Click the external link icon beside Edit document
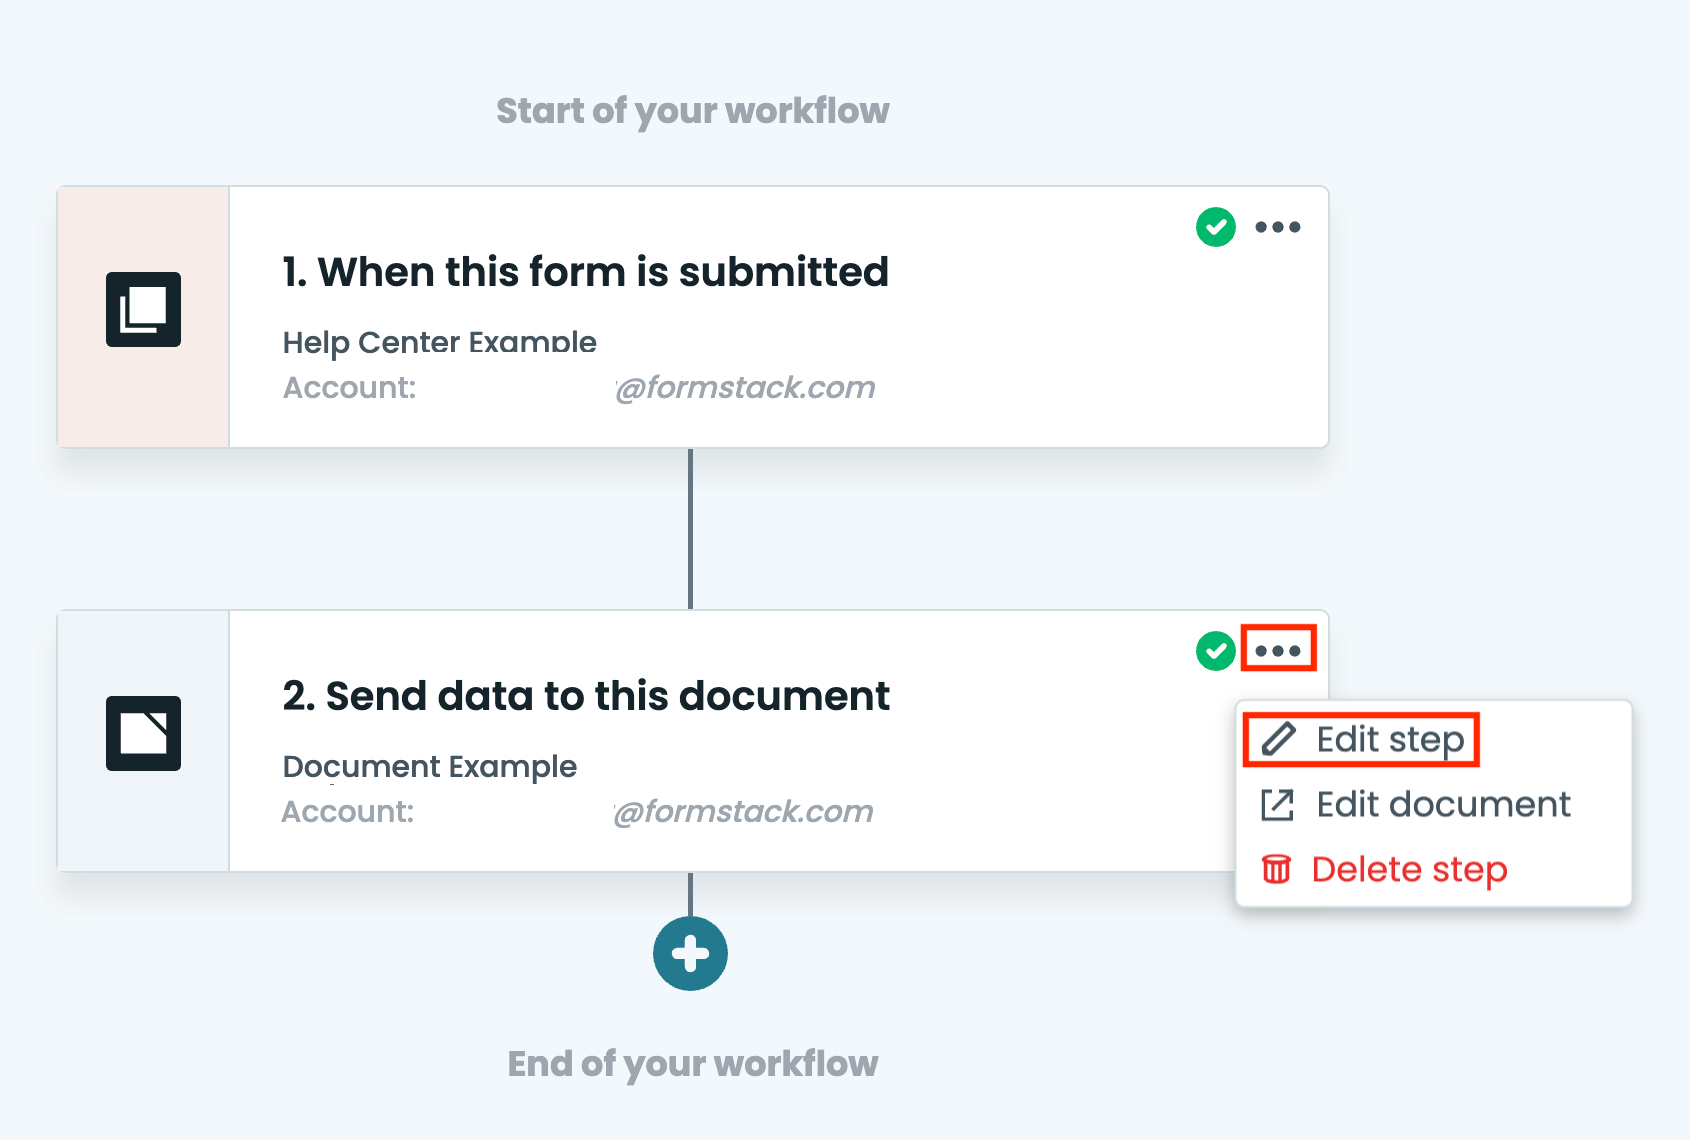 pyautogui.click(x=1276, y=804)
